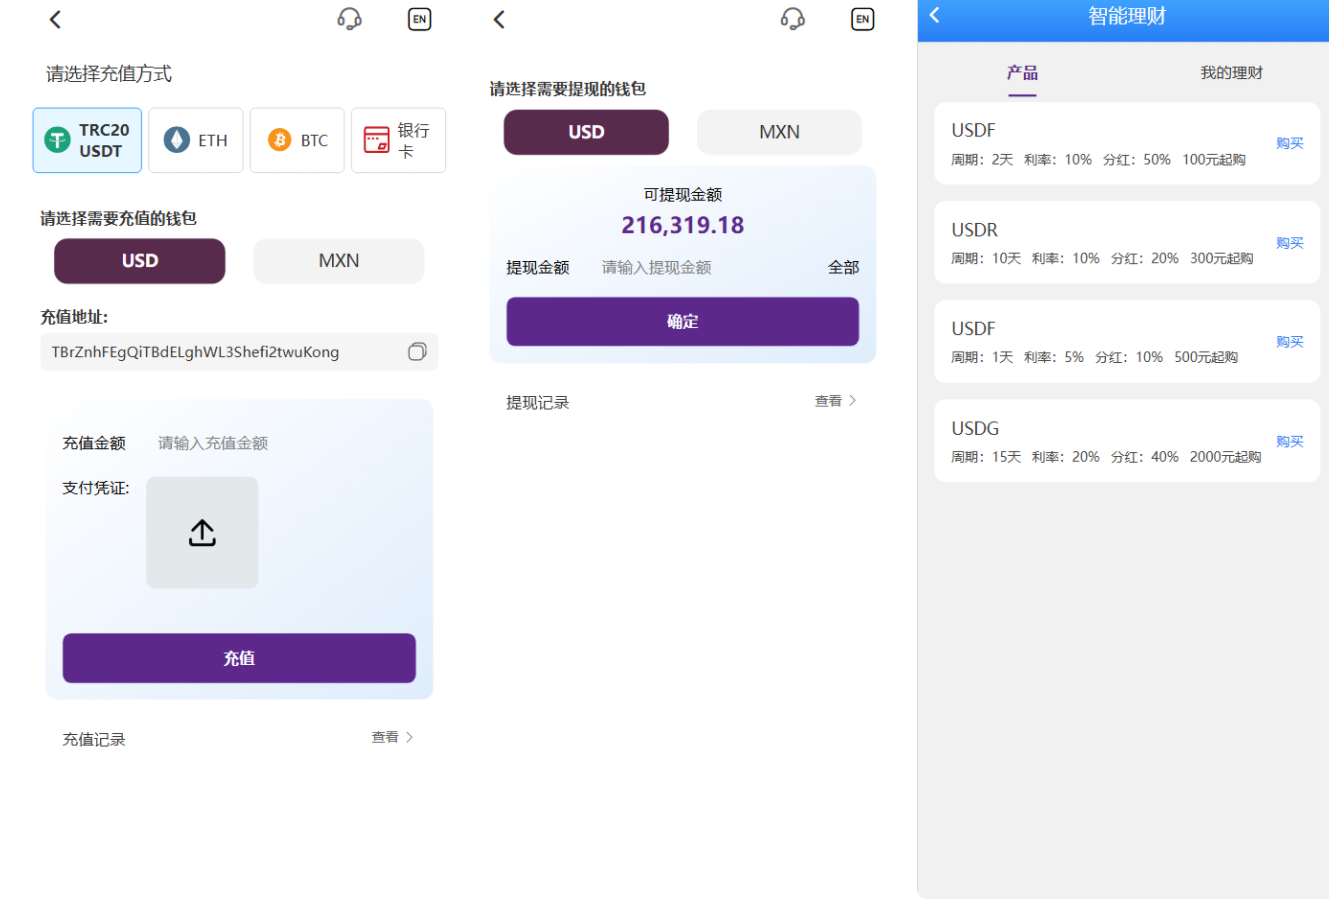
Task: Open customer support headset on deposit screen
Action: click(x=349, y=19)
